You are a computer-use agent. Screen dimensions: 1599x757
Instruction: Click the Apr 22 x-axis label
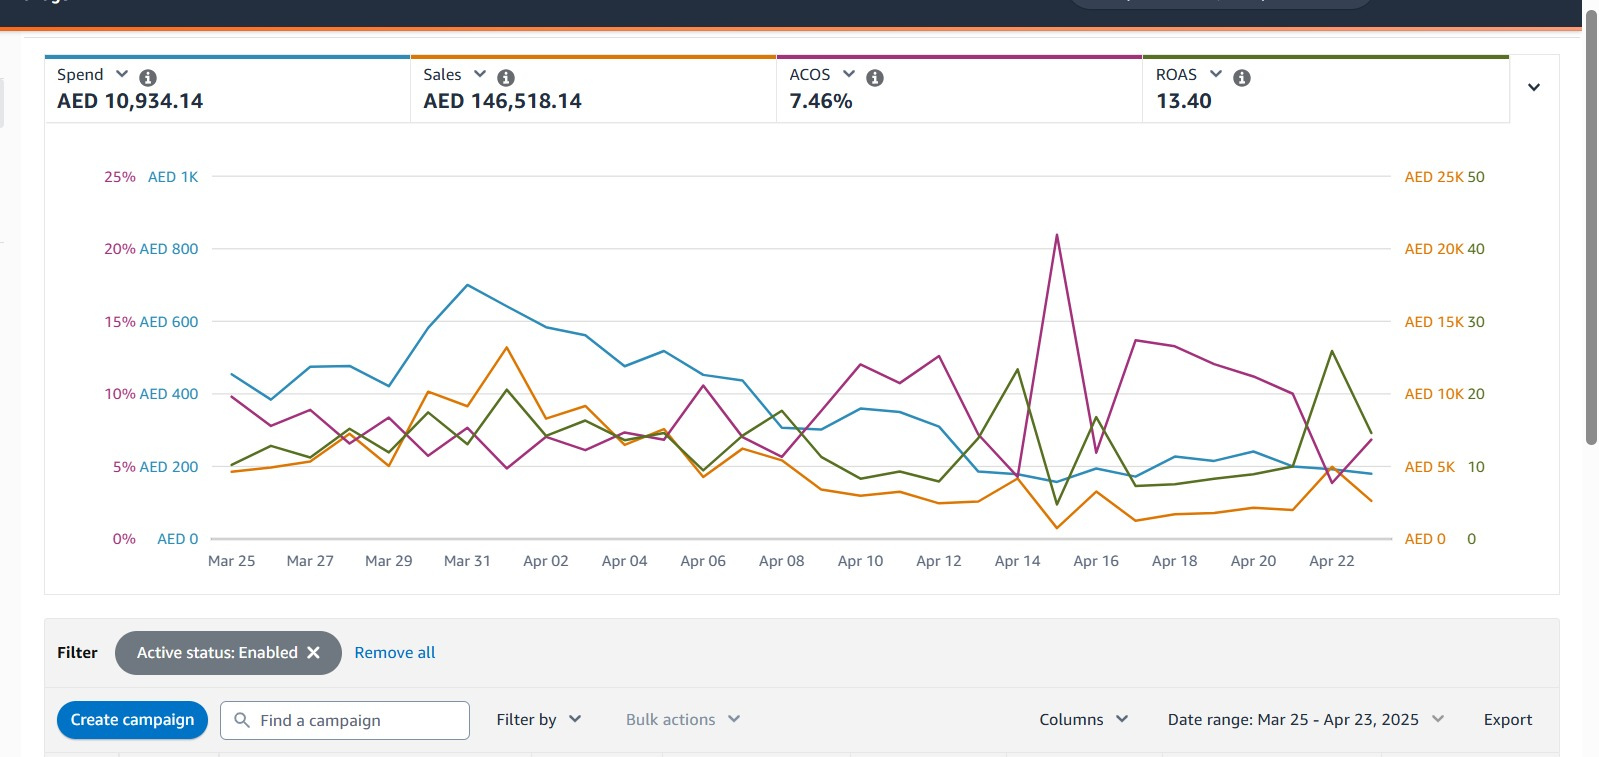coord(1332,561)
